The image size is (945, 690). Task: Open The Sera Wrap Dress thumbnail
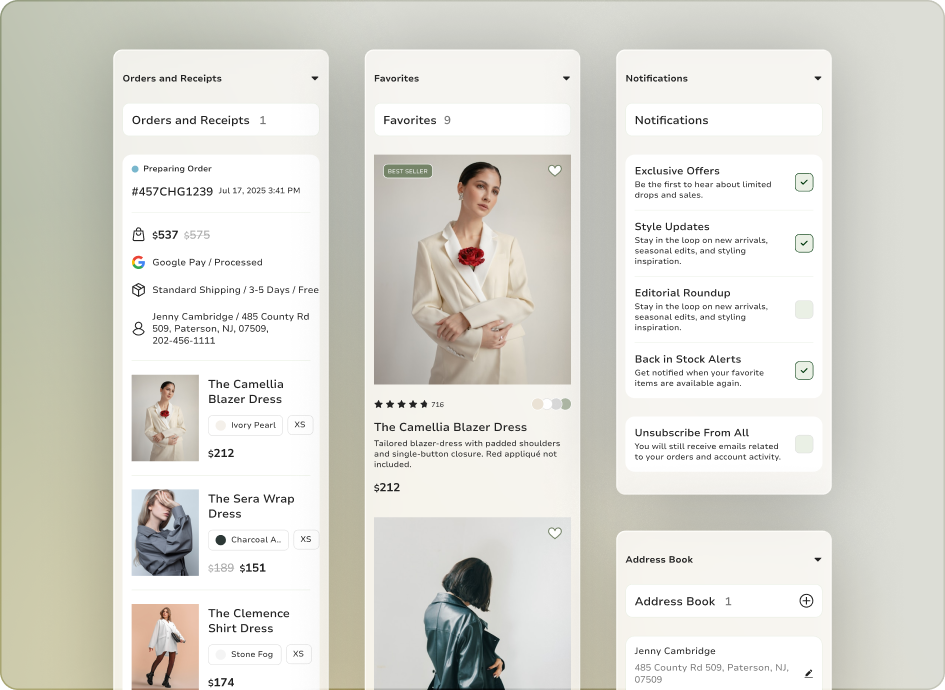click(165, 532)
